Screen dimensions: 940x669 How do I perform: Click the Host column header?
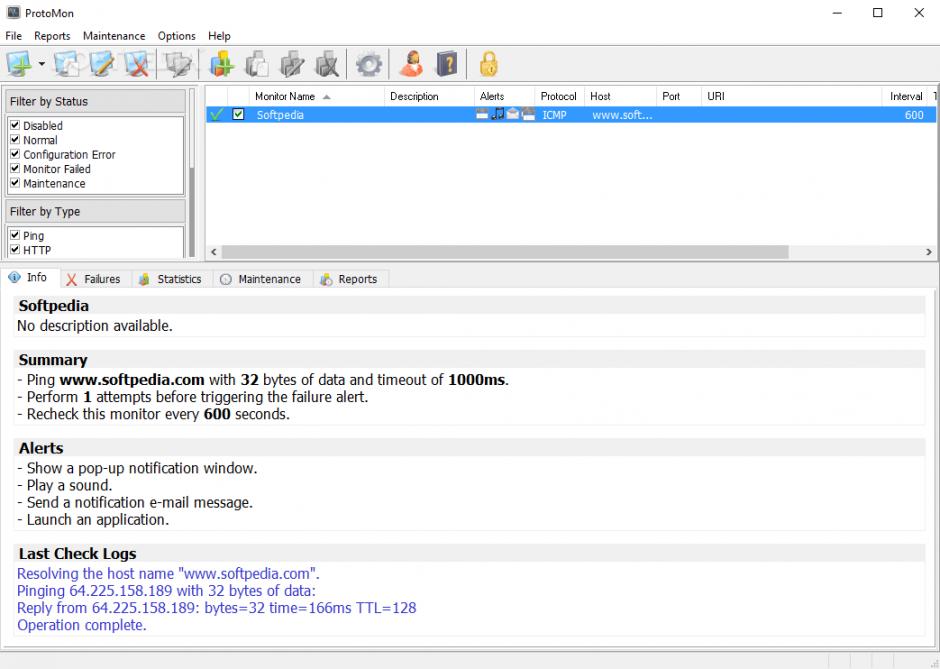(620, 97)
